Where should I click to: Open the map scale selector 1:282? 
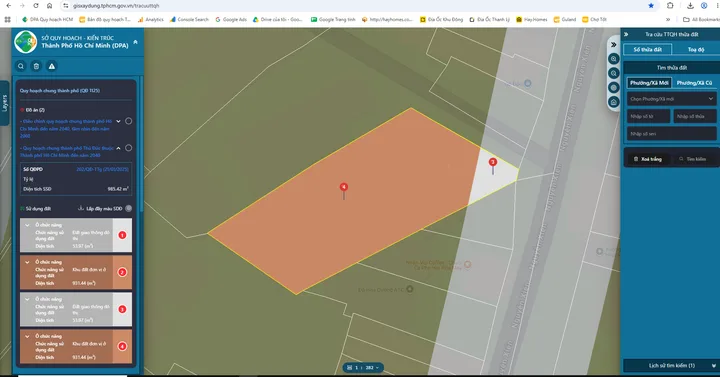tap(364, 367)
